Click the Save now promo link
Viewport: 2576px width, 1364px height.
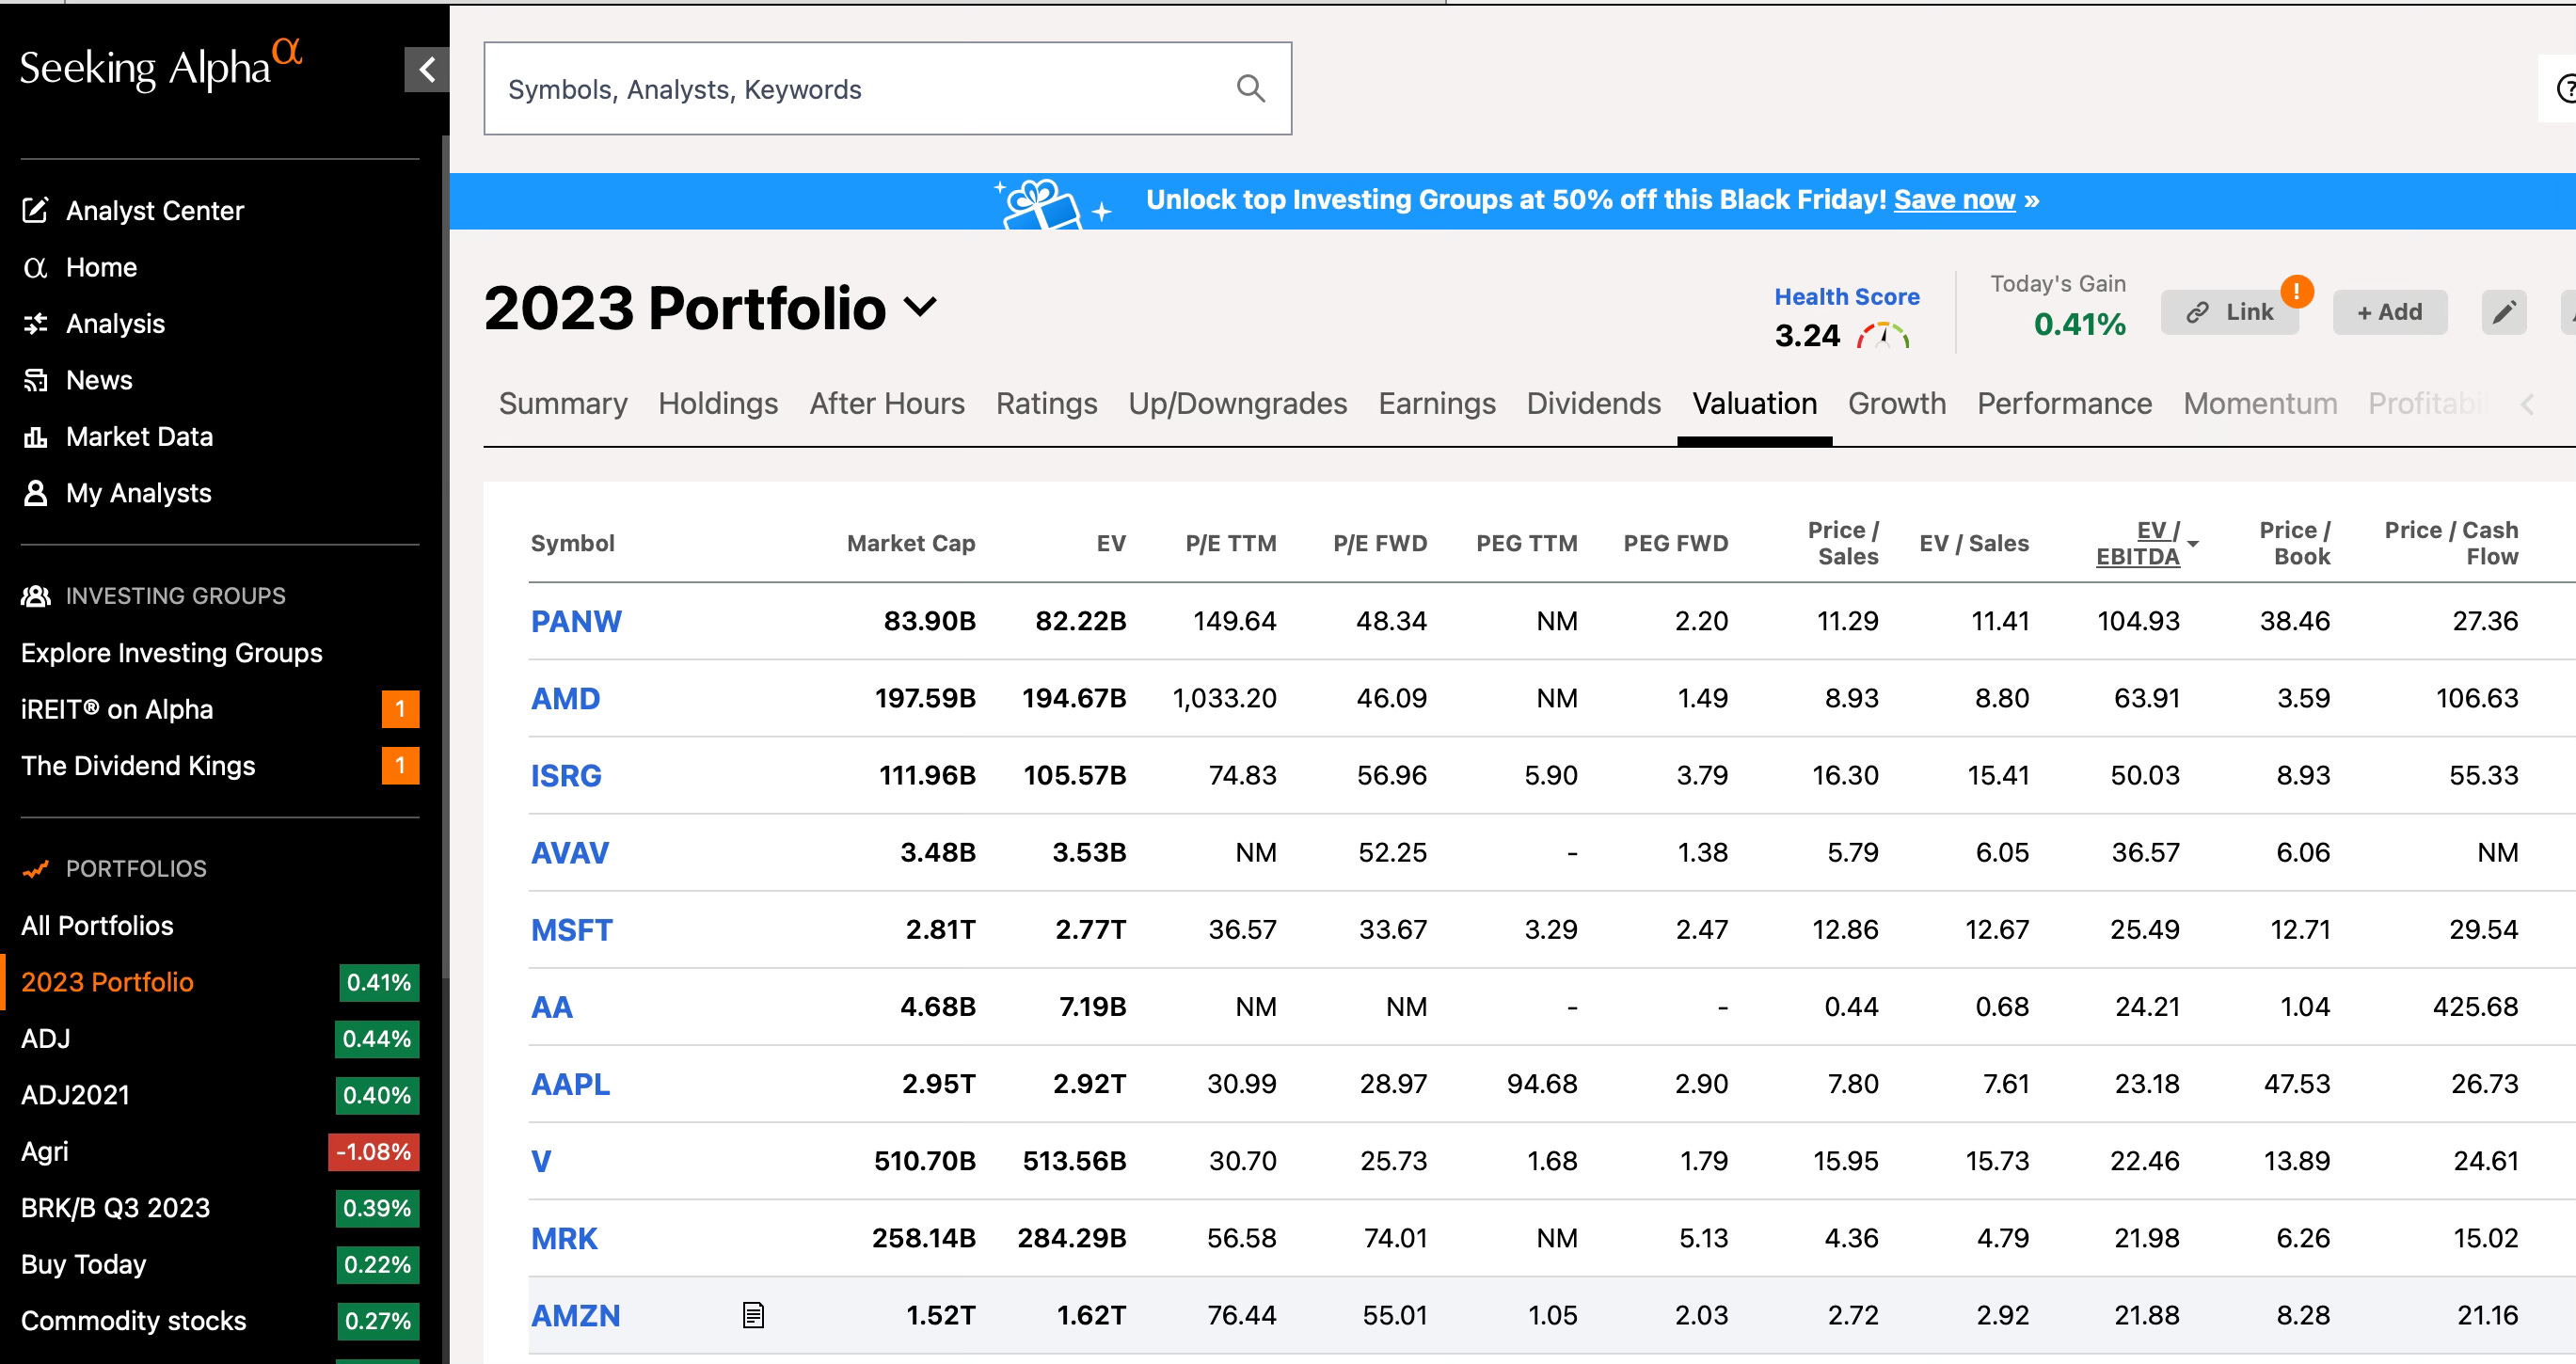(1954, 200)
